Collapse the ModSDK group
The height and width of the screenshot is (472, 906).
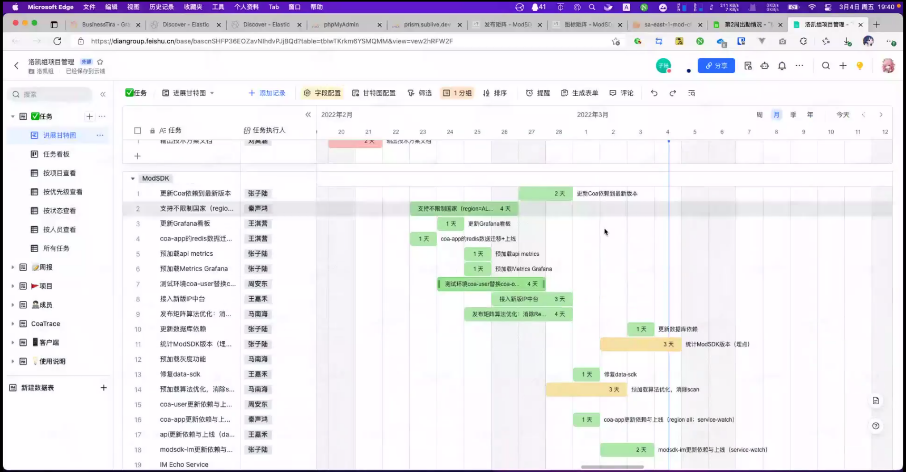tap(132, 178)
